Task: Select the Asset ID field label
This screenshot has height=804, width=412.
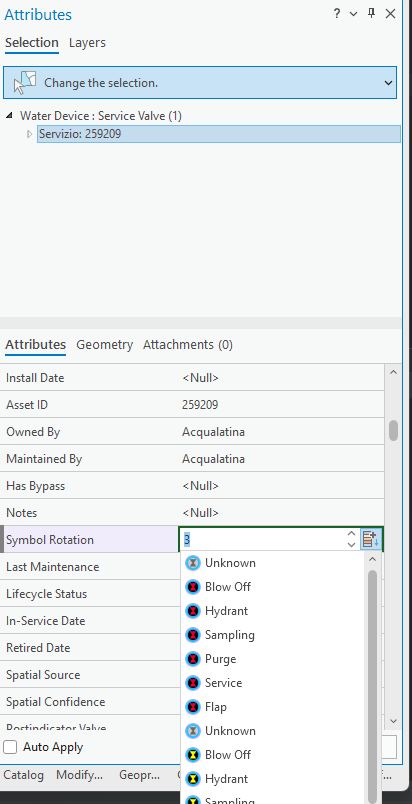Action: tap(27, 405)
